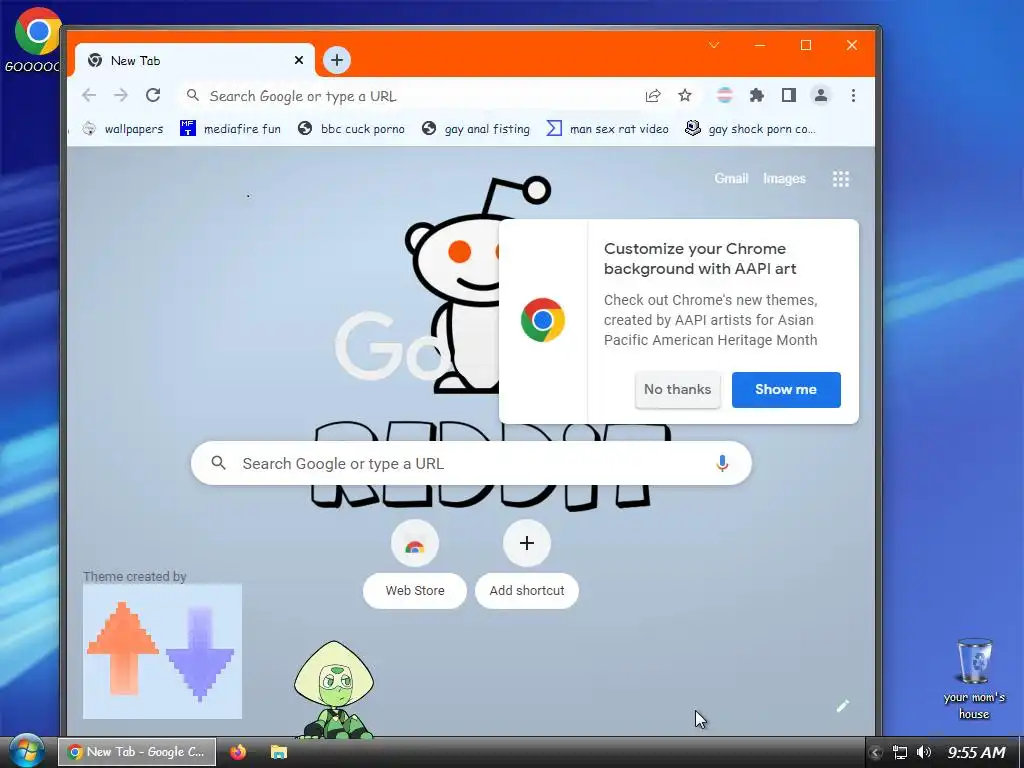Open the volume speaker tray icon
1024x768 pixels.
pos(923,752)
